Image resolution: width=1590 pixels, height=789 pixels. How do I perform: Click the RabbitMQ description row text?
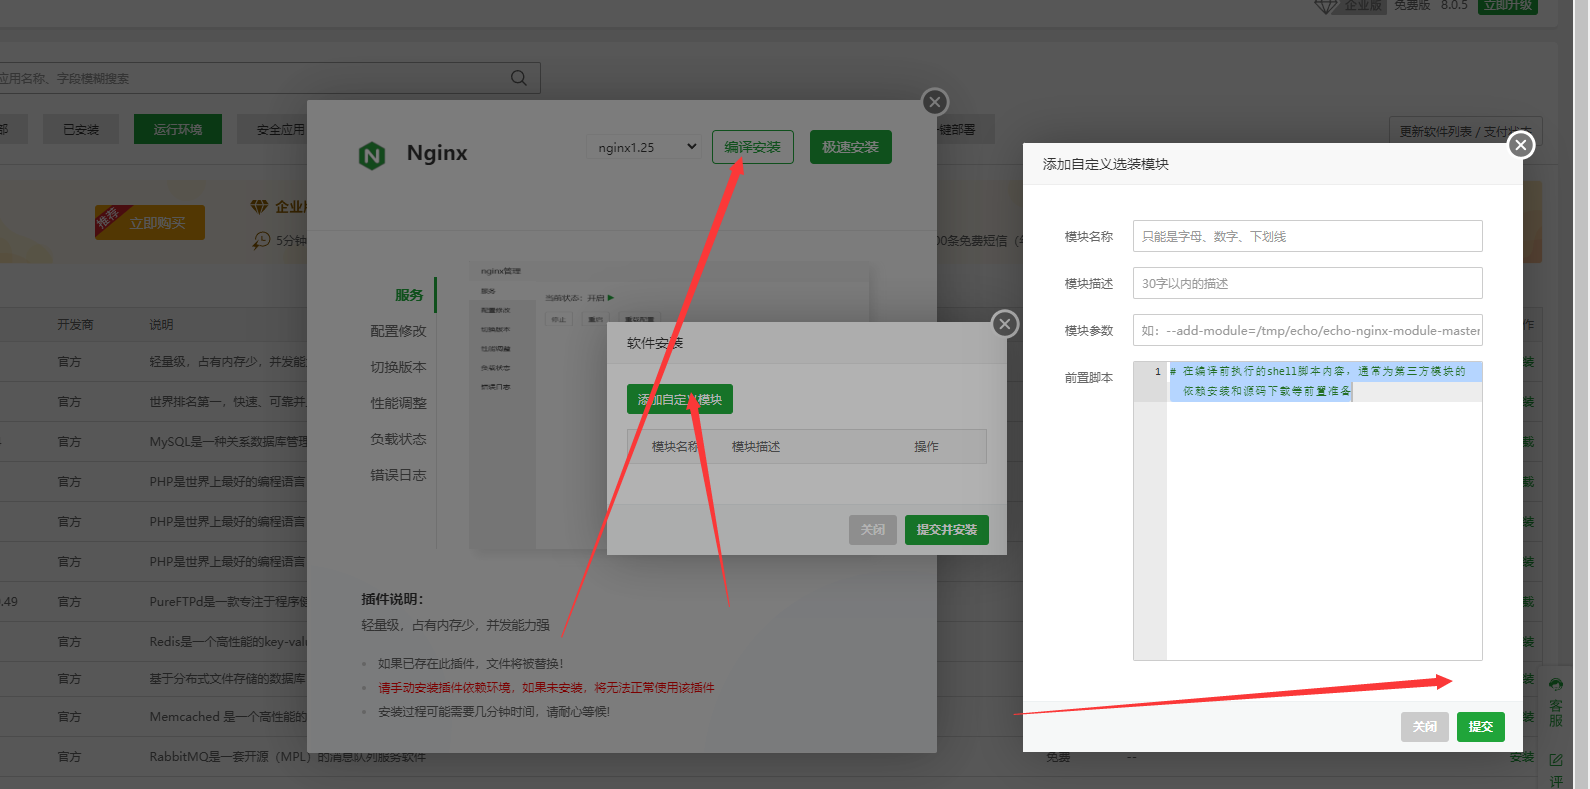(288, 756)
